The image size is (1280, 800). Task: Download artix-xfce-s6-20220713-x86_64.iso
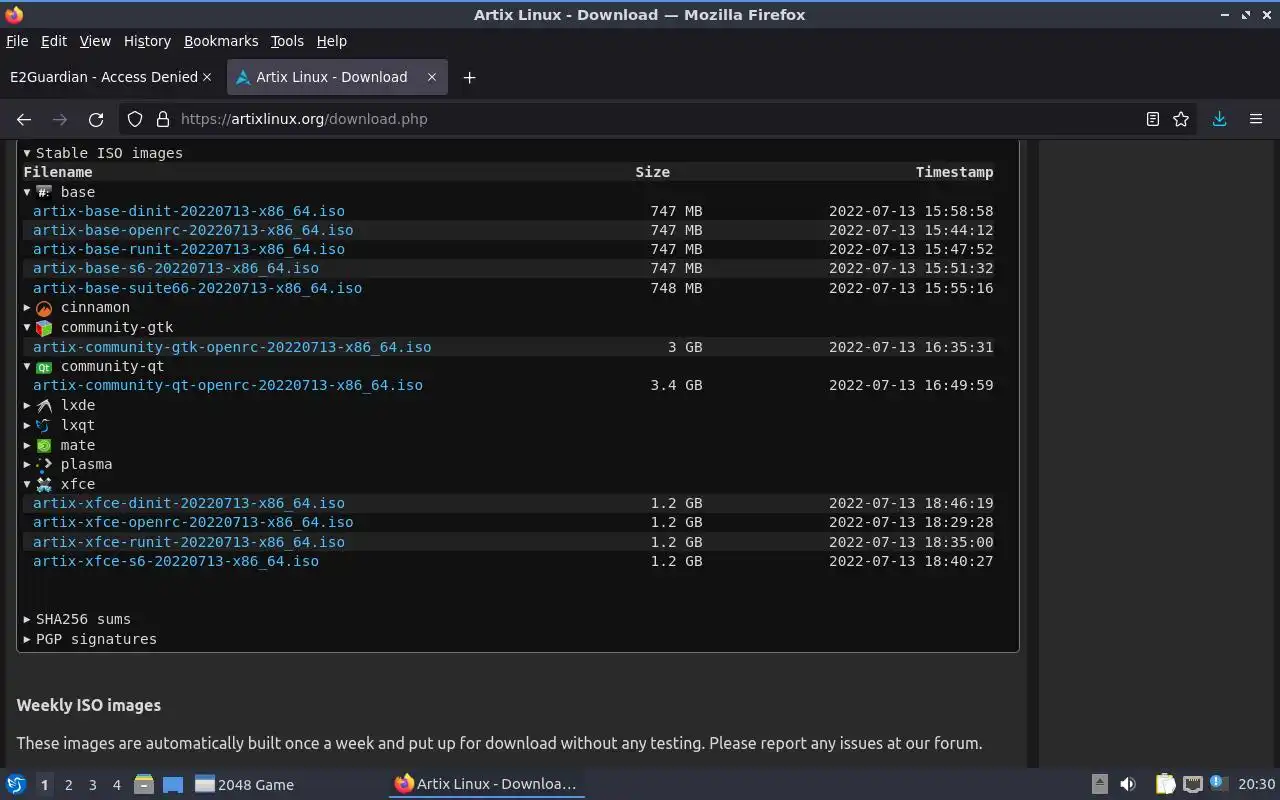coord(176,561)
